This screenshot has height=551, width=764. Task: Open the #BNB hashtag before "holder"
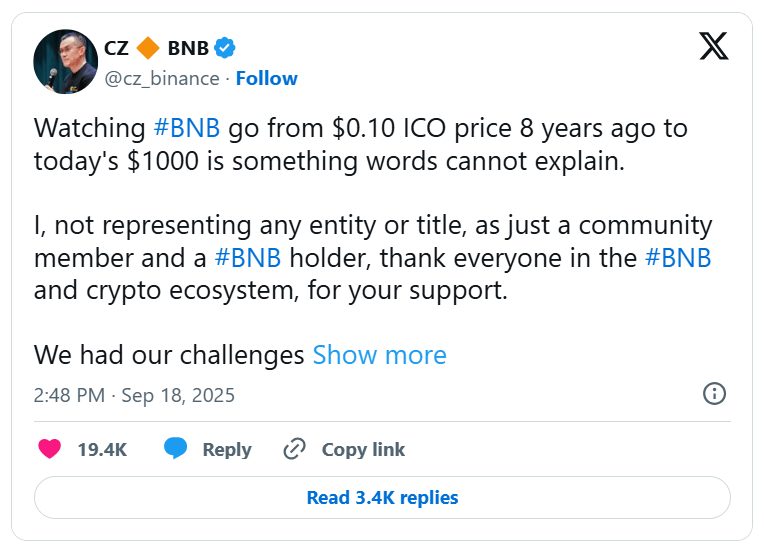tap(248, 258)
